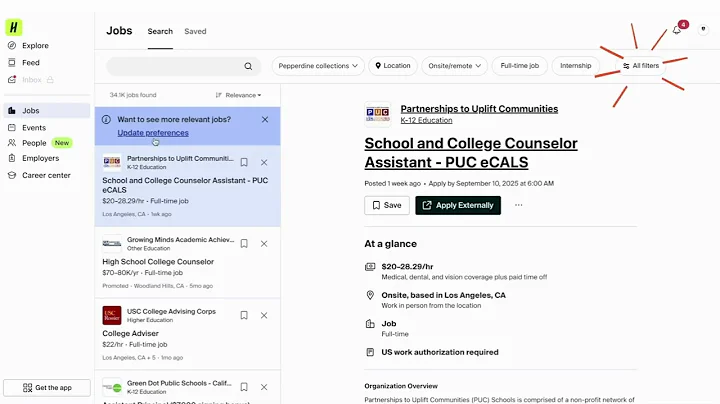
Task: Toggle the Internship filter
Action: pyautogui.click(x=575, y=66)
